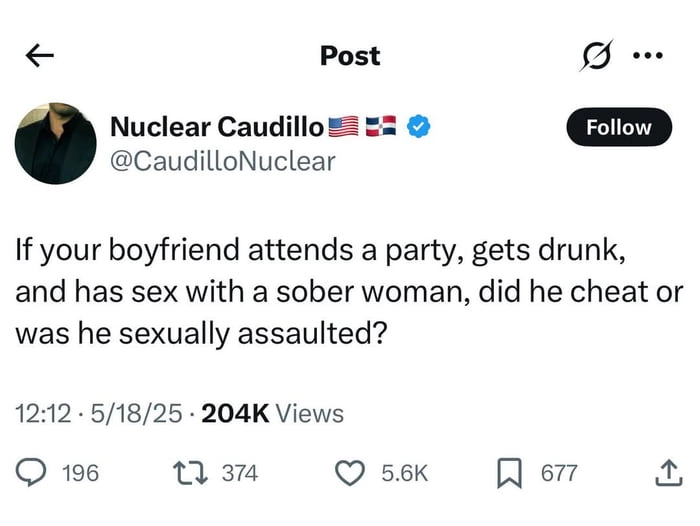The width and height of the screenshot is (700, 526).
Task: Open the @CaudilloNuclear handle link
Action: click(x=222, y=160)
